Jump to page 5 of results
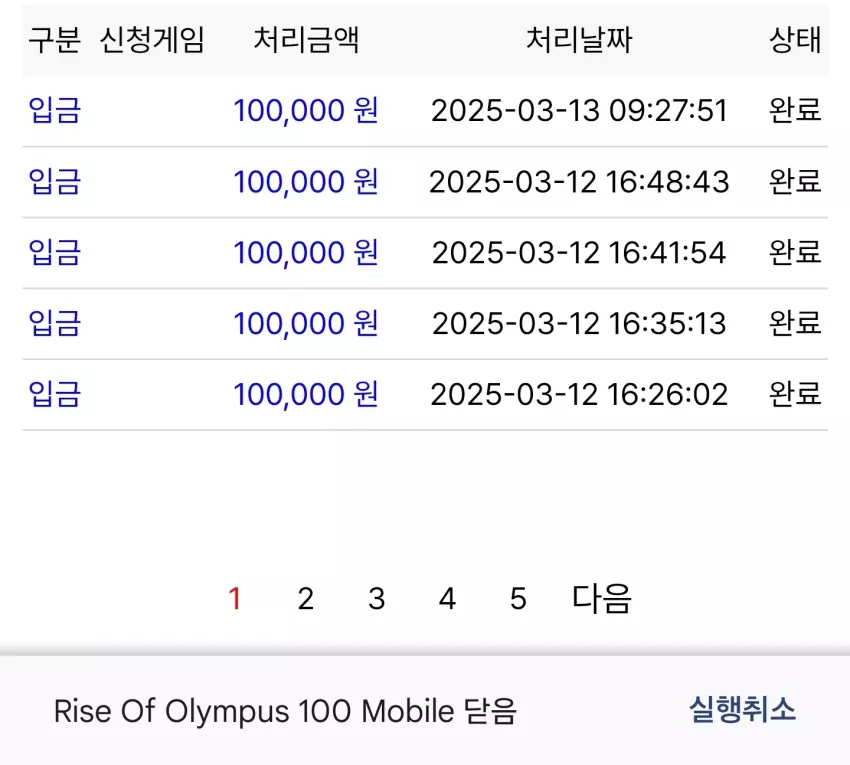Image resolution: width=850 pixels, height=765 pixels. (518, 599)
